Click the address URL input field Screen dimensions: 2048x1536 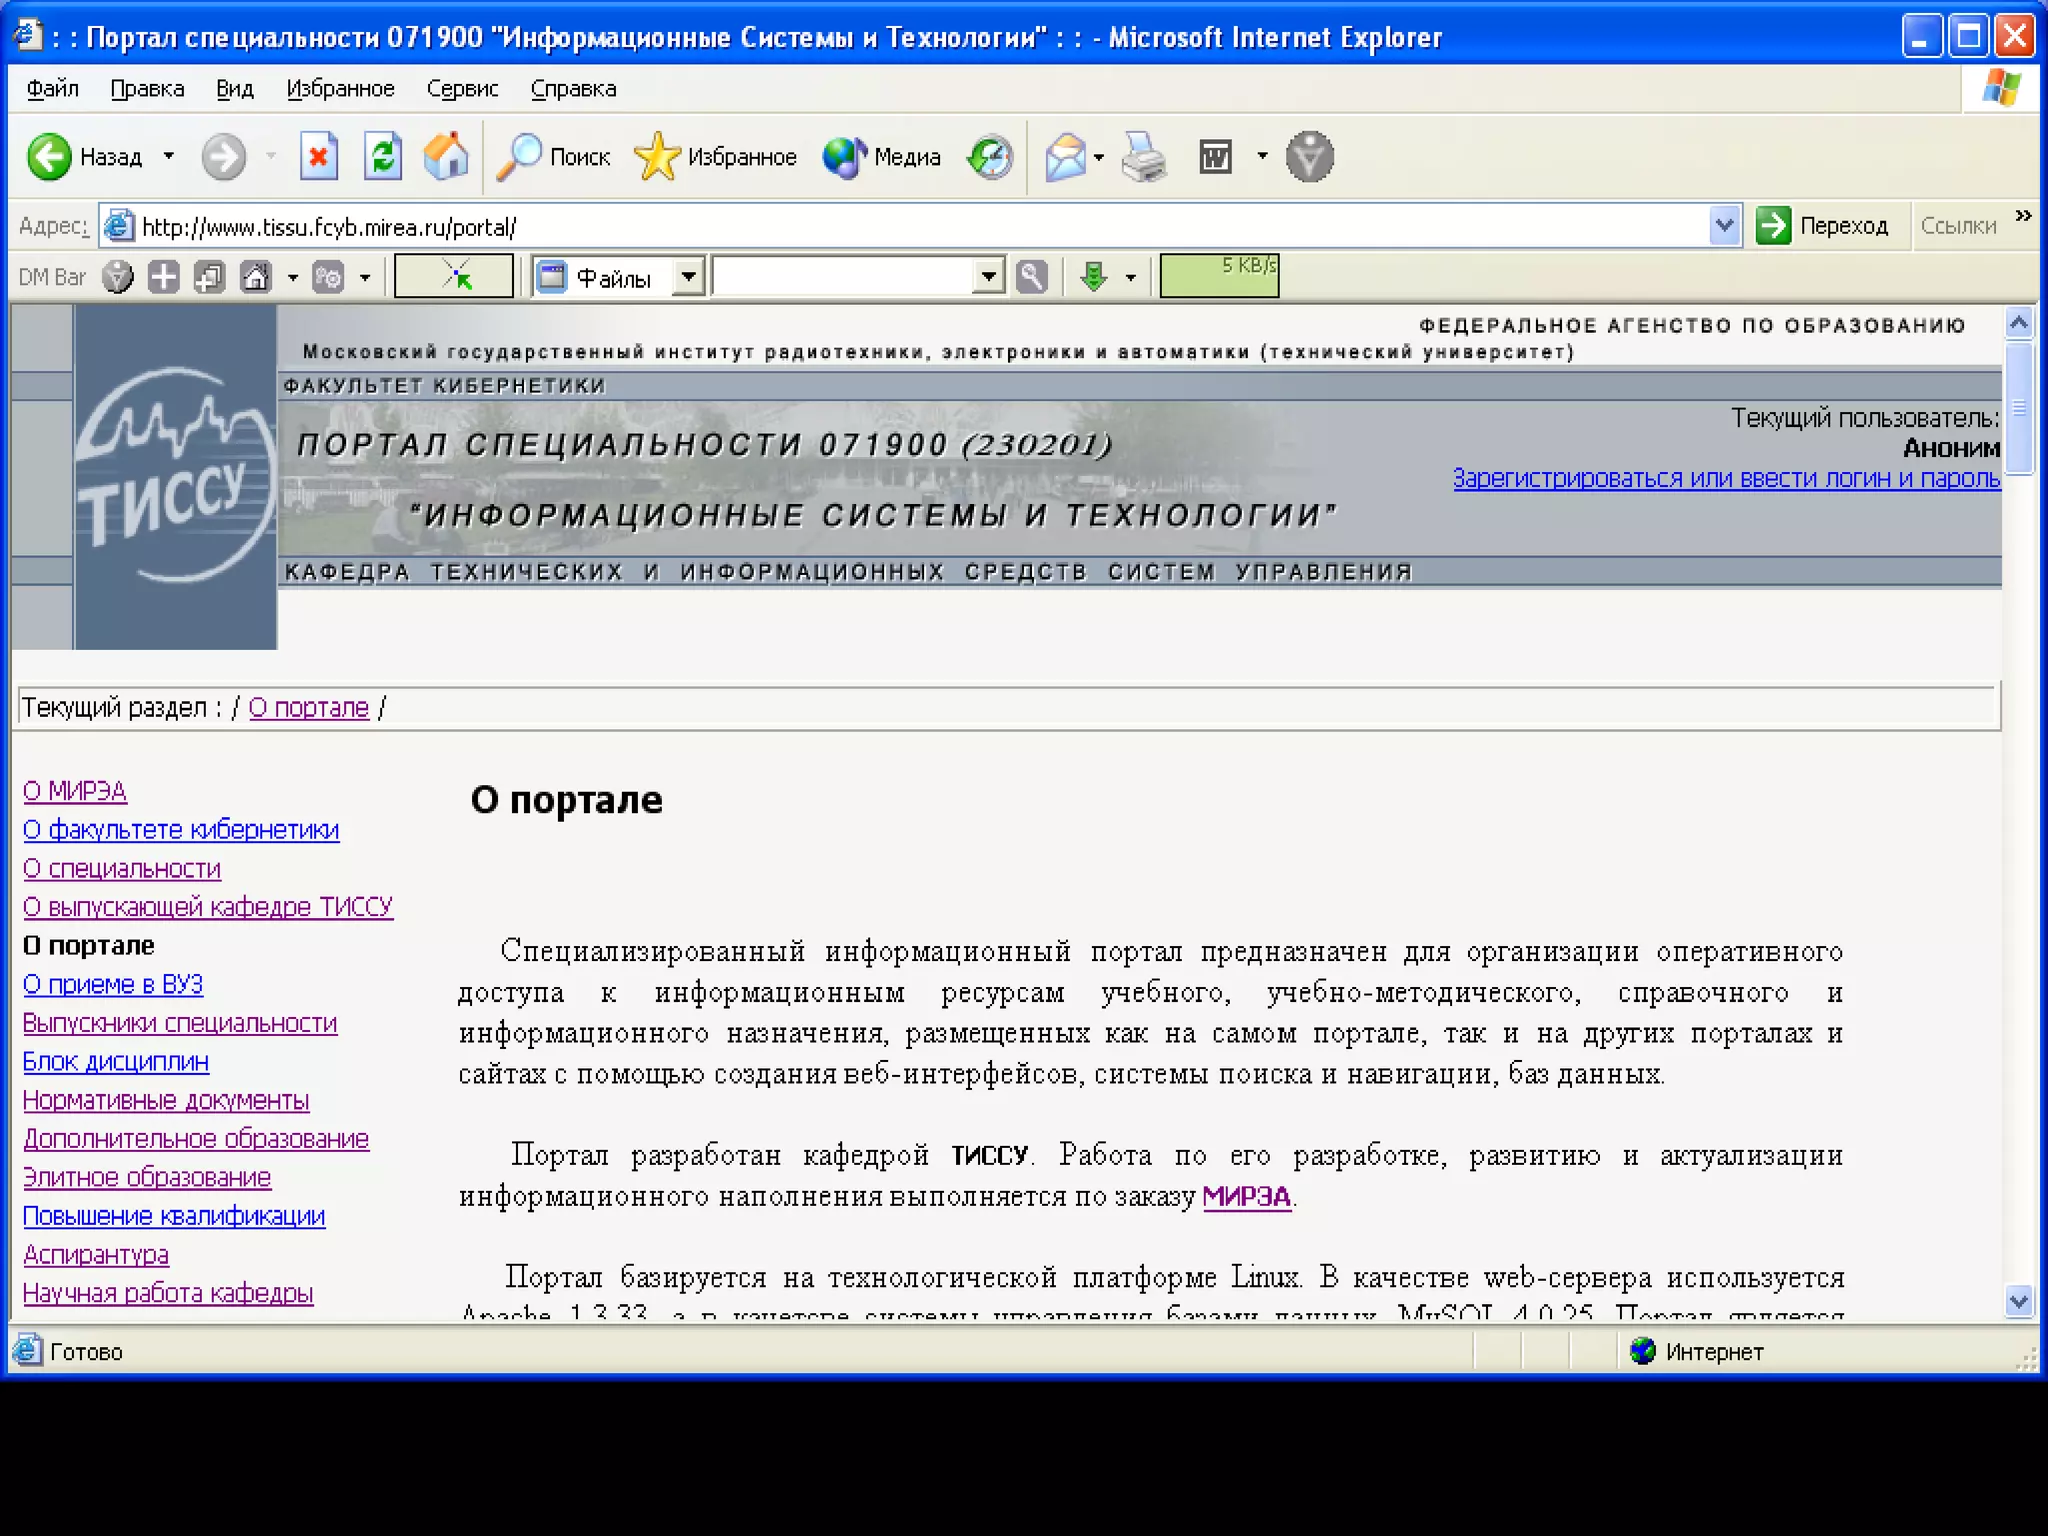click(920, 227)
